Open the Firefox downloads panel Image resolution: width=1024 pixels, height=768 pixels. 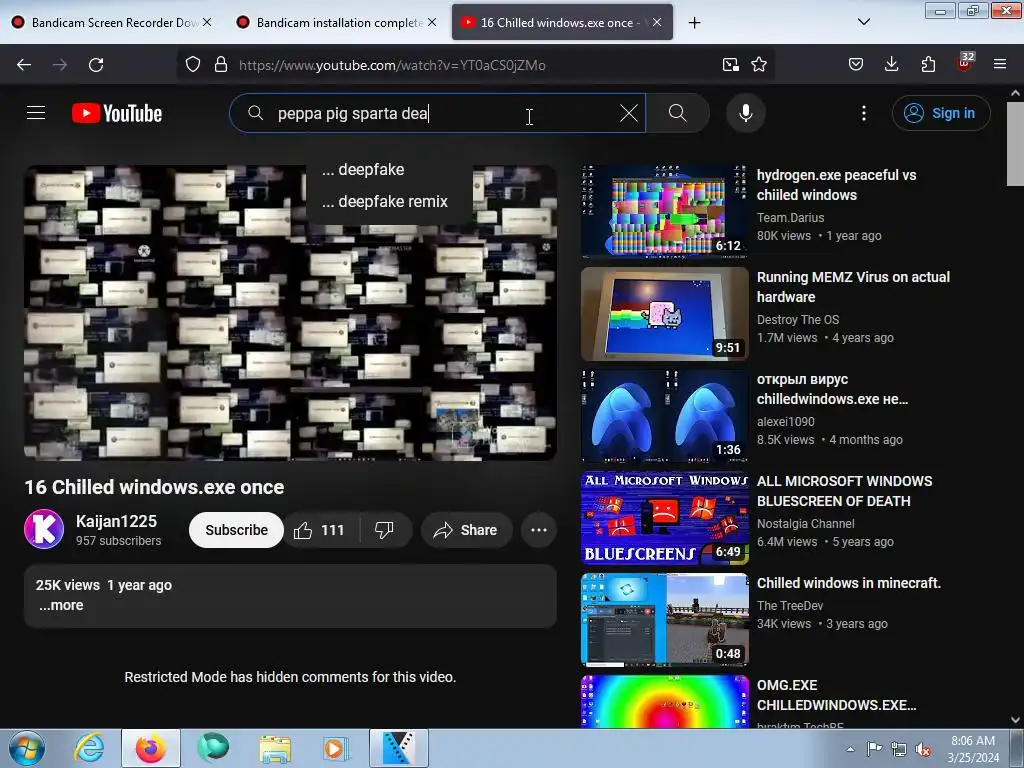click(891, 65)
